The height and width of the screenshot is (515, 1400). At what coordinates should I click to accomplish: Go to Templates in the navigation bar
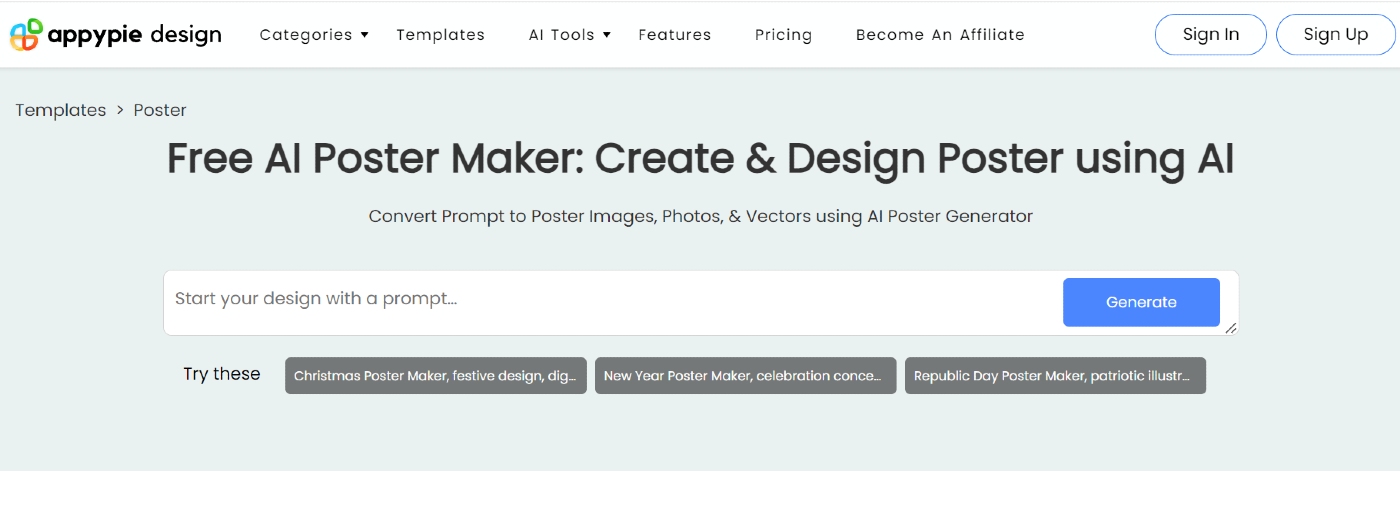[x=440, y=35]
